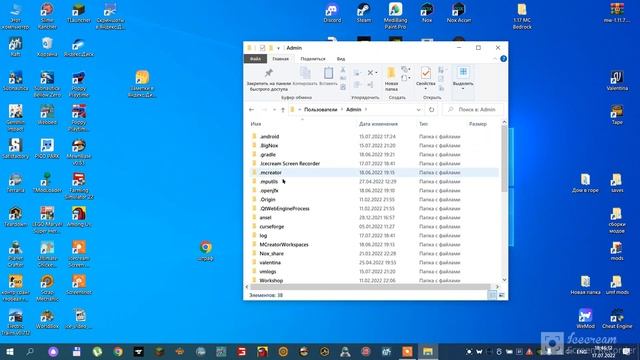Viewport: 640px width, 360px height.
Task: Switch to details view in status bar
Action: pos(492,295)
